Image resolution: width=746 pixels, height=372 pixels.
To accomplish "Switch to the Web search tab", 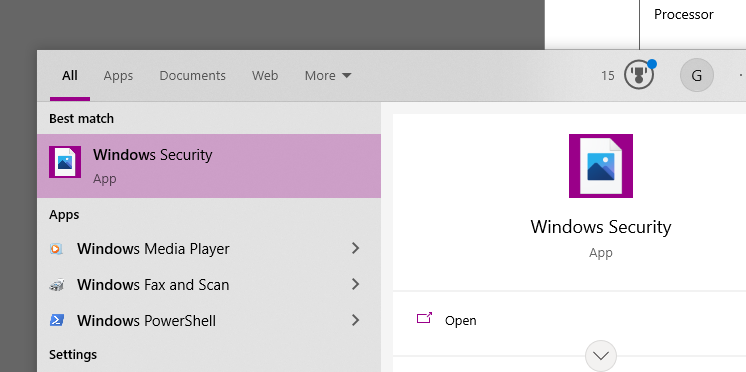I will pyautogui.click(x=265, y=76).
